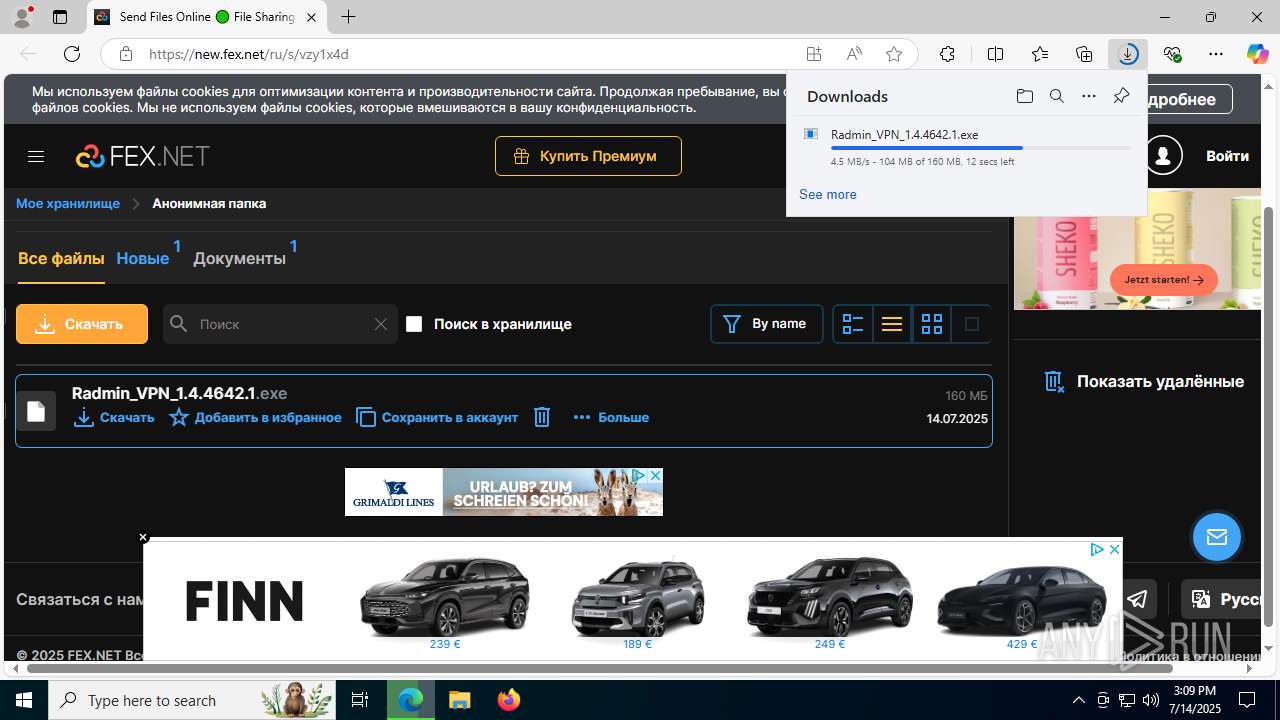Click the browser address bar URL

(x=249, y=54)
